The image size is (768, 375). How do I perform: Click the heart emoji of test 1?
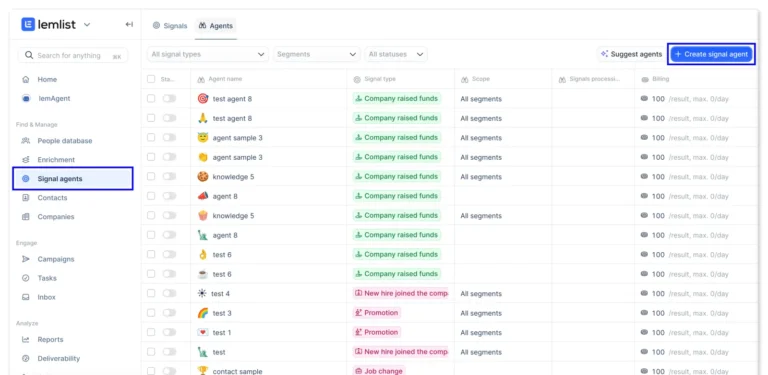coord(203,332)
